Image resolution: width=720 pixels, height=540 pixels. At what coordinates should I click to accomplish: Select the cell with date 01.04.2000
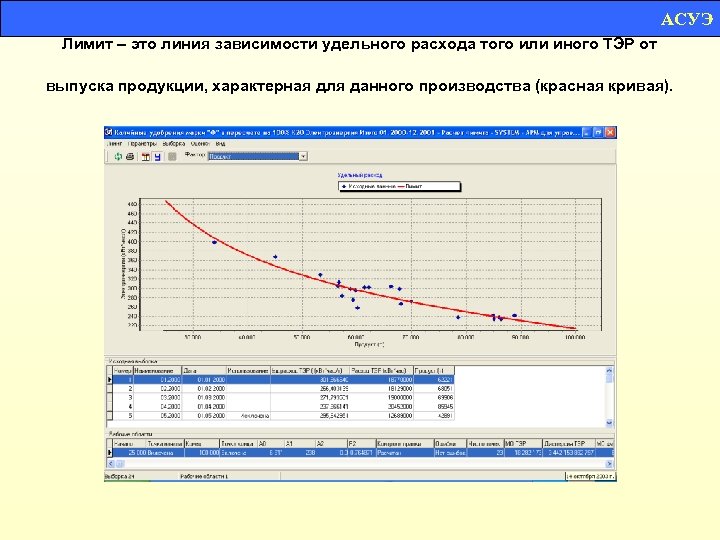pos(204,406)
